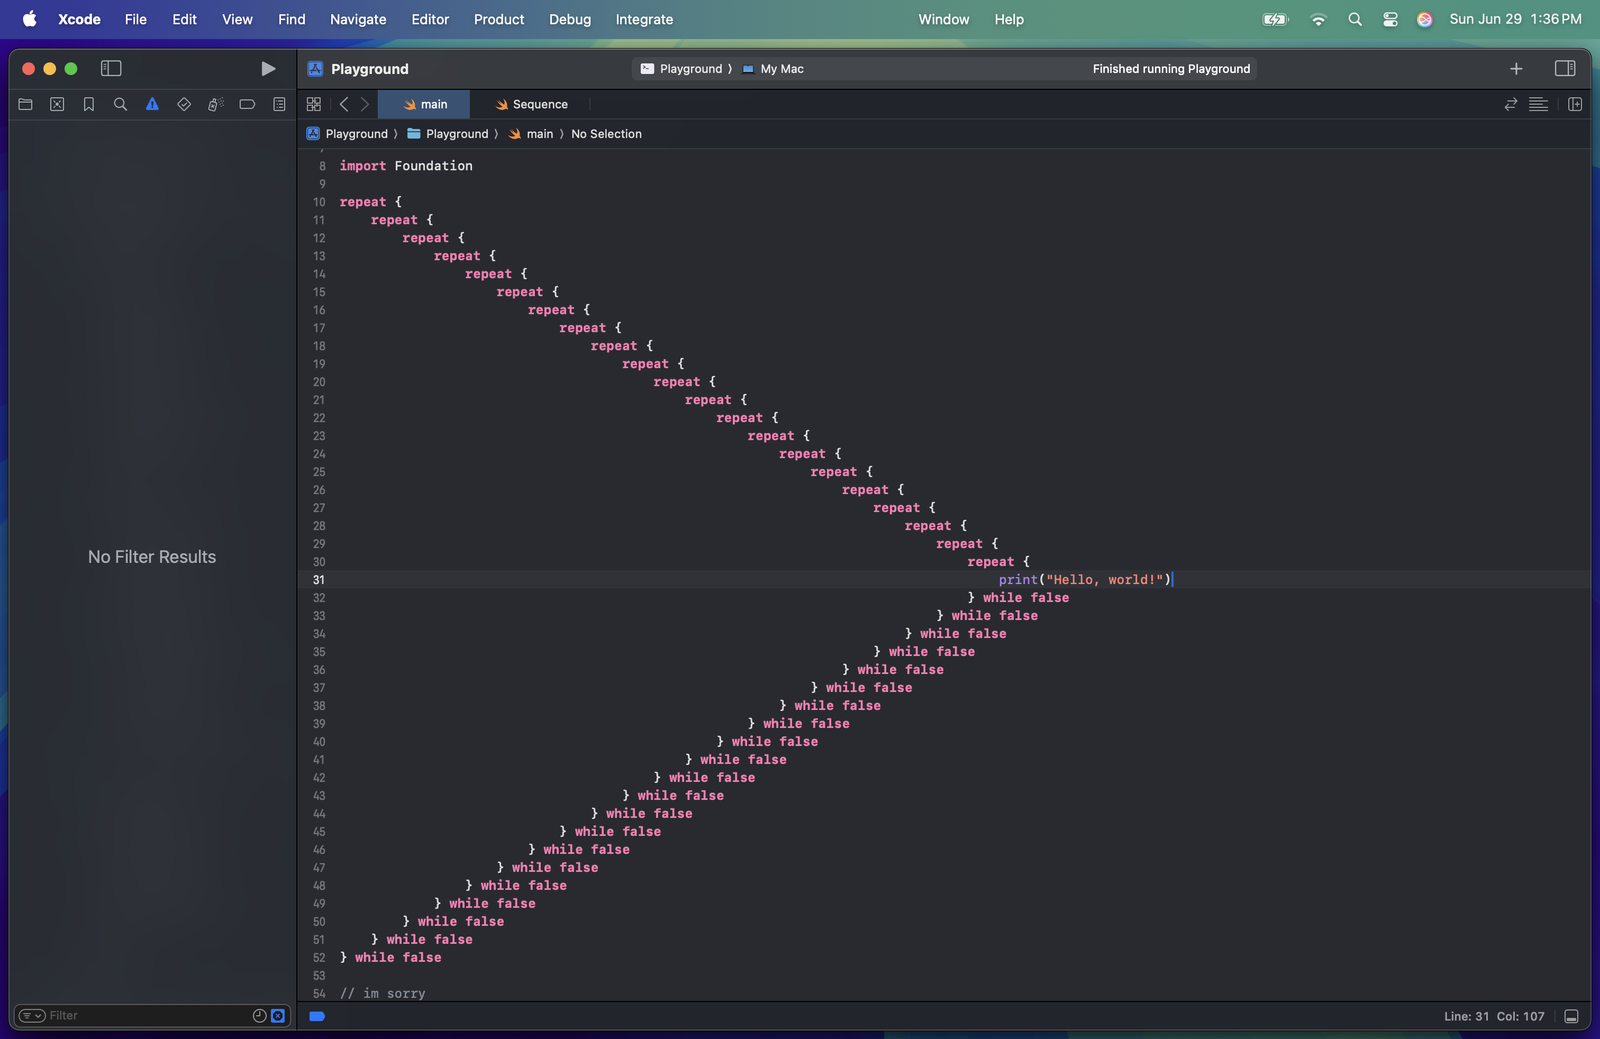Toggle show only recent issues filter

(259, 1016)
